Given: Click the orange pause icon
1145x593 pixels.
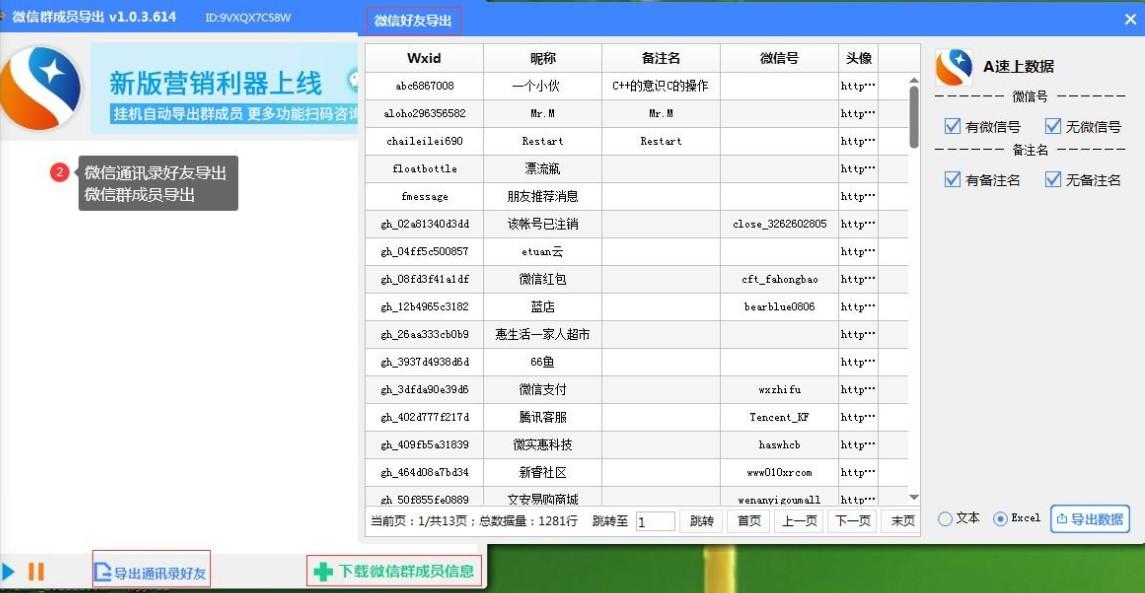Looking at the screenshot, I should [x=36, y=572].
